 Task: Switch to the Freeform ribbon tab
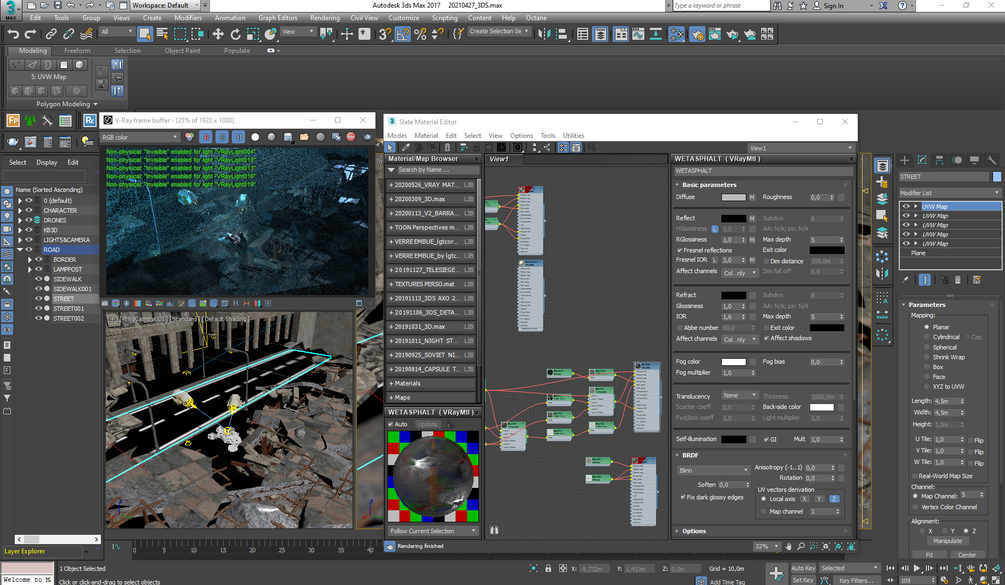pos(77,50)
